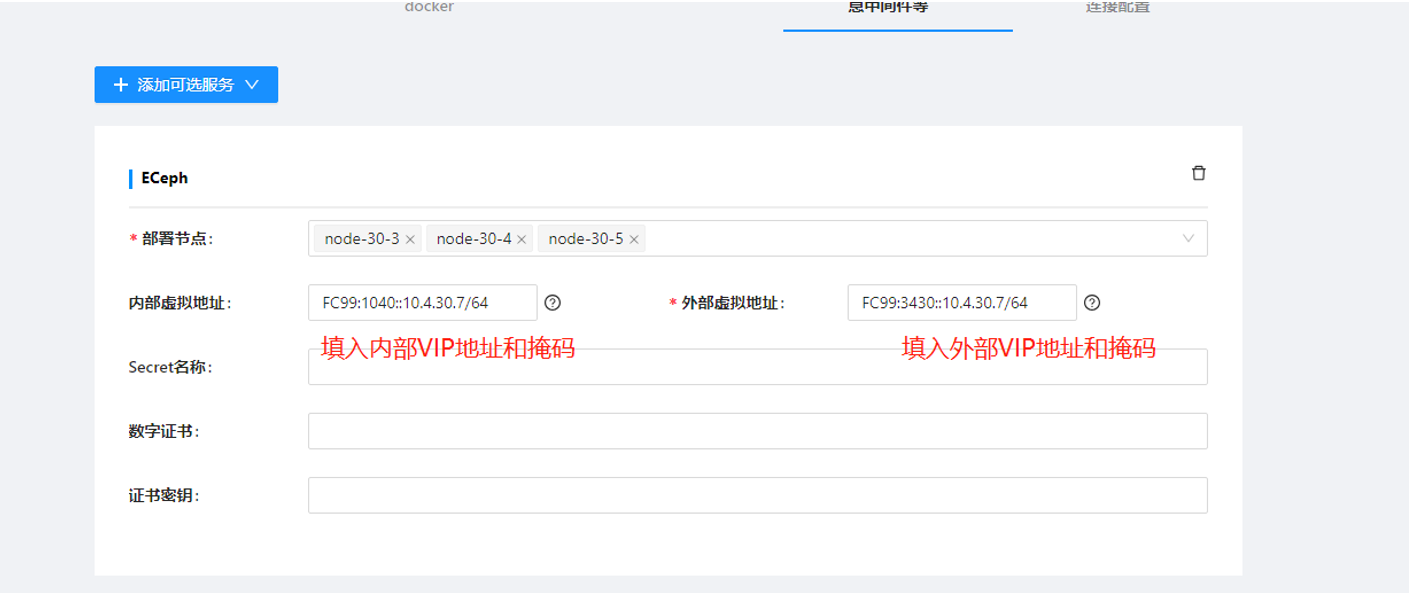Open help icon beside external virtual address
The image size is (1409, 593).
1092,303
